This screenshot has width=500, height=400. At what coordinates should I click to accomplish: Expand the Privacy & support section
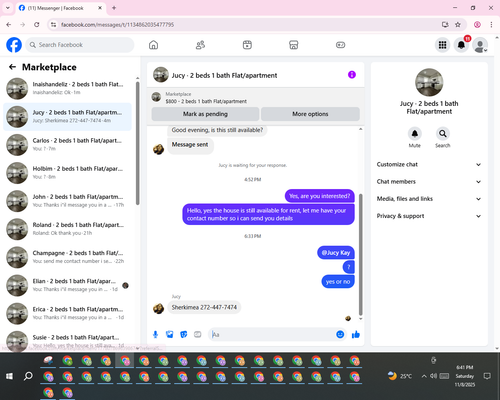(429, 216)
